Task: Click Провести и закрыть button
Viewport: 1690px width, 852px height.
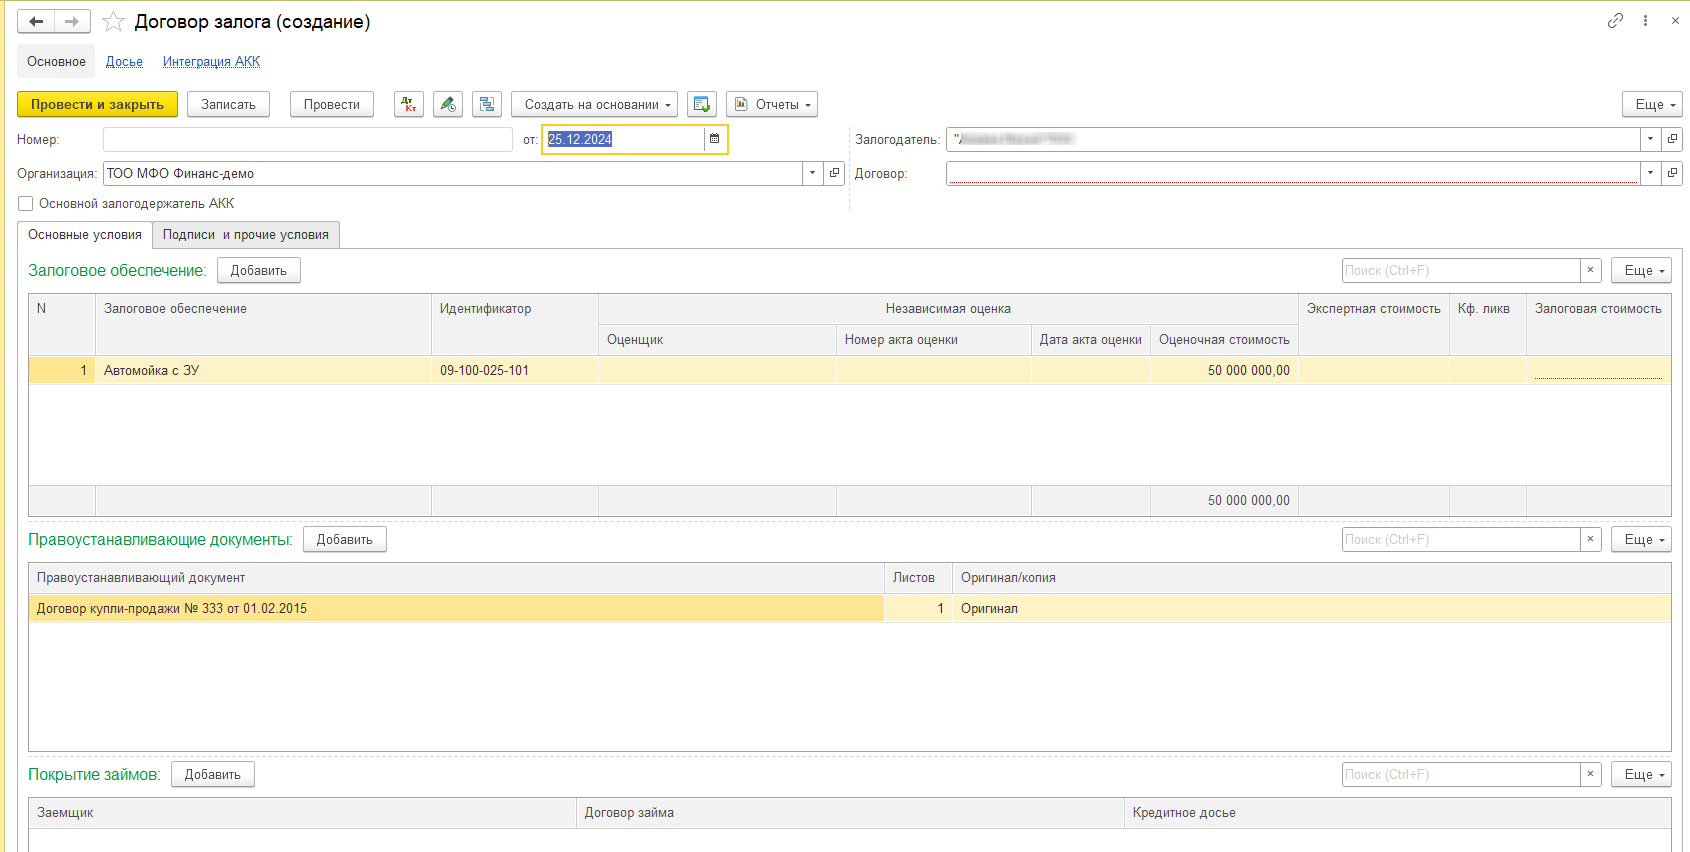Action: [97, 104]
